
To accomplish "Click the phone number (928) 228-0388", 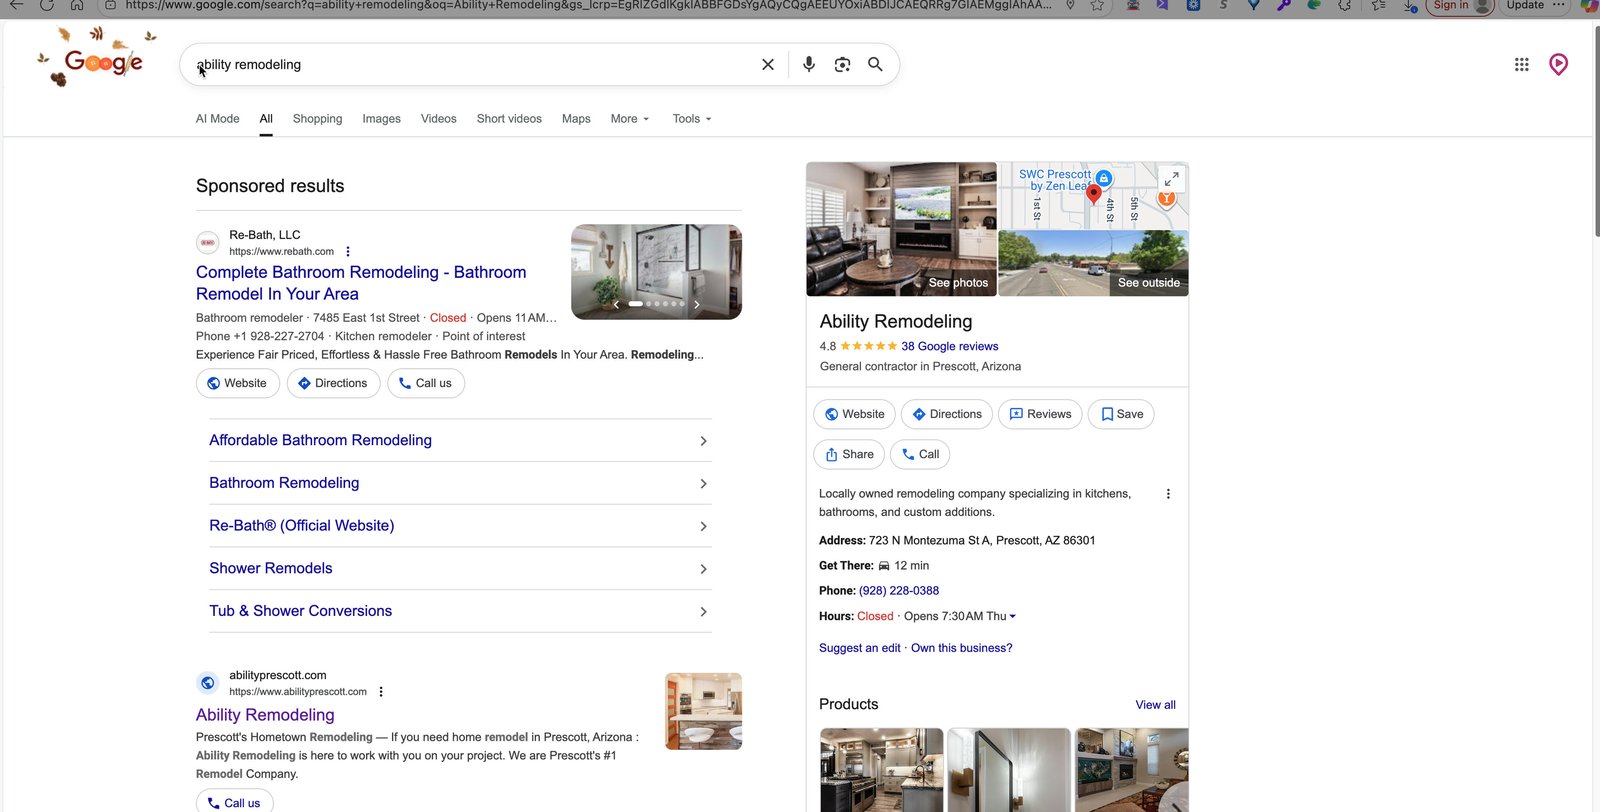I will pos(899,591).
